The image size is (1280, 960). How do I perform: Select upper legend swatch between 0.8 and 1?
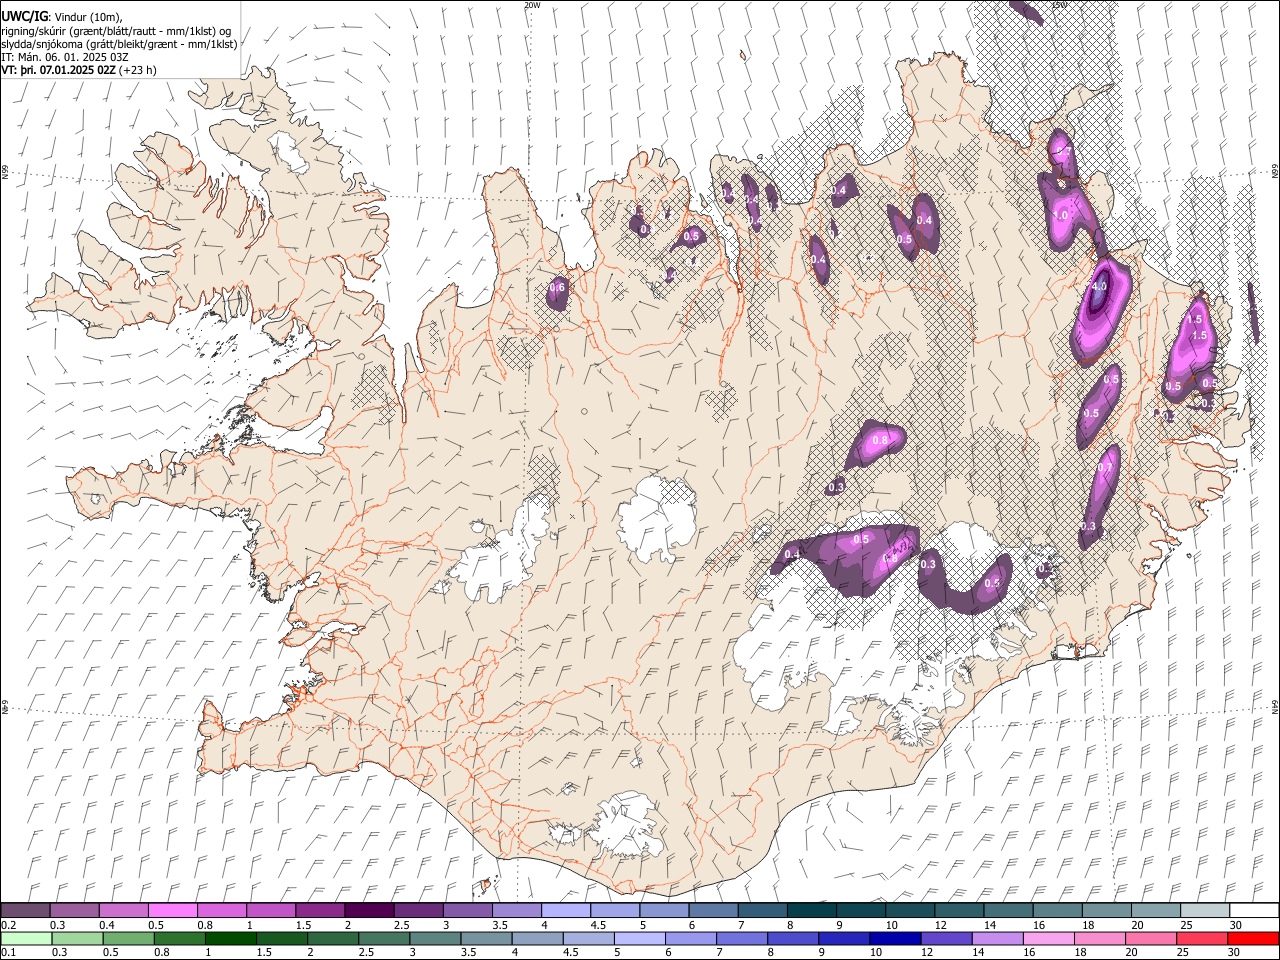(x=222, y=910)
